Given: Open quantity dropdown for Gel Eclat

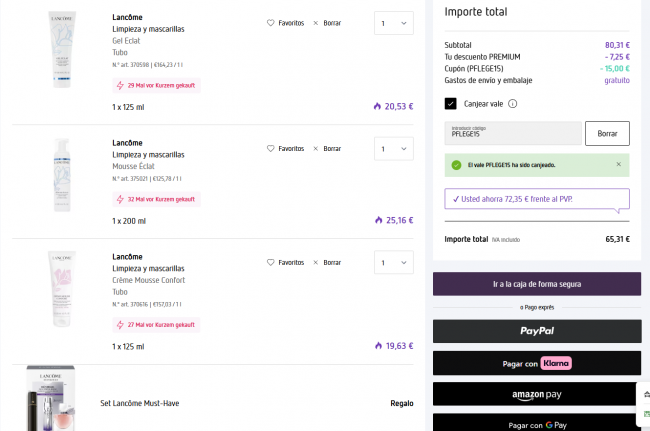Looking at the screenshot, I should point(393,23).
